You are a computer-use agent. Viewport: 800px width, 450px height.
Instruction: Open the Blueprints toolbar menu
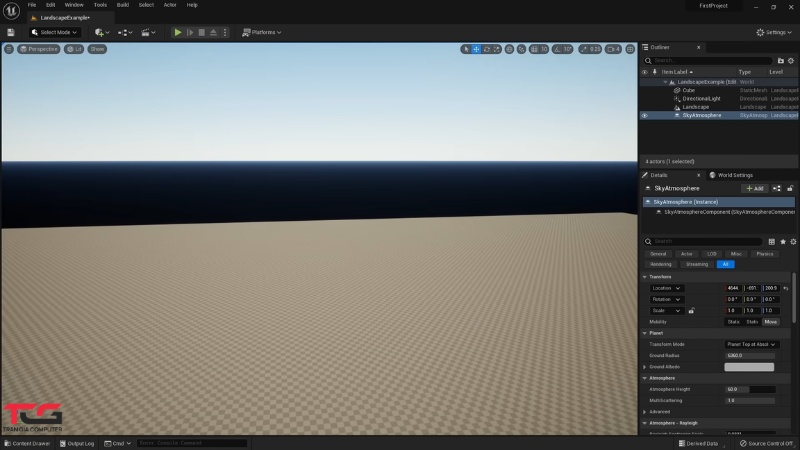pos(125,32)
